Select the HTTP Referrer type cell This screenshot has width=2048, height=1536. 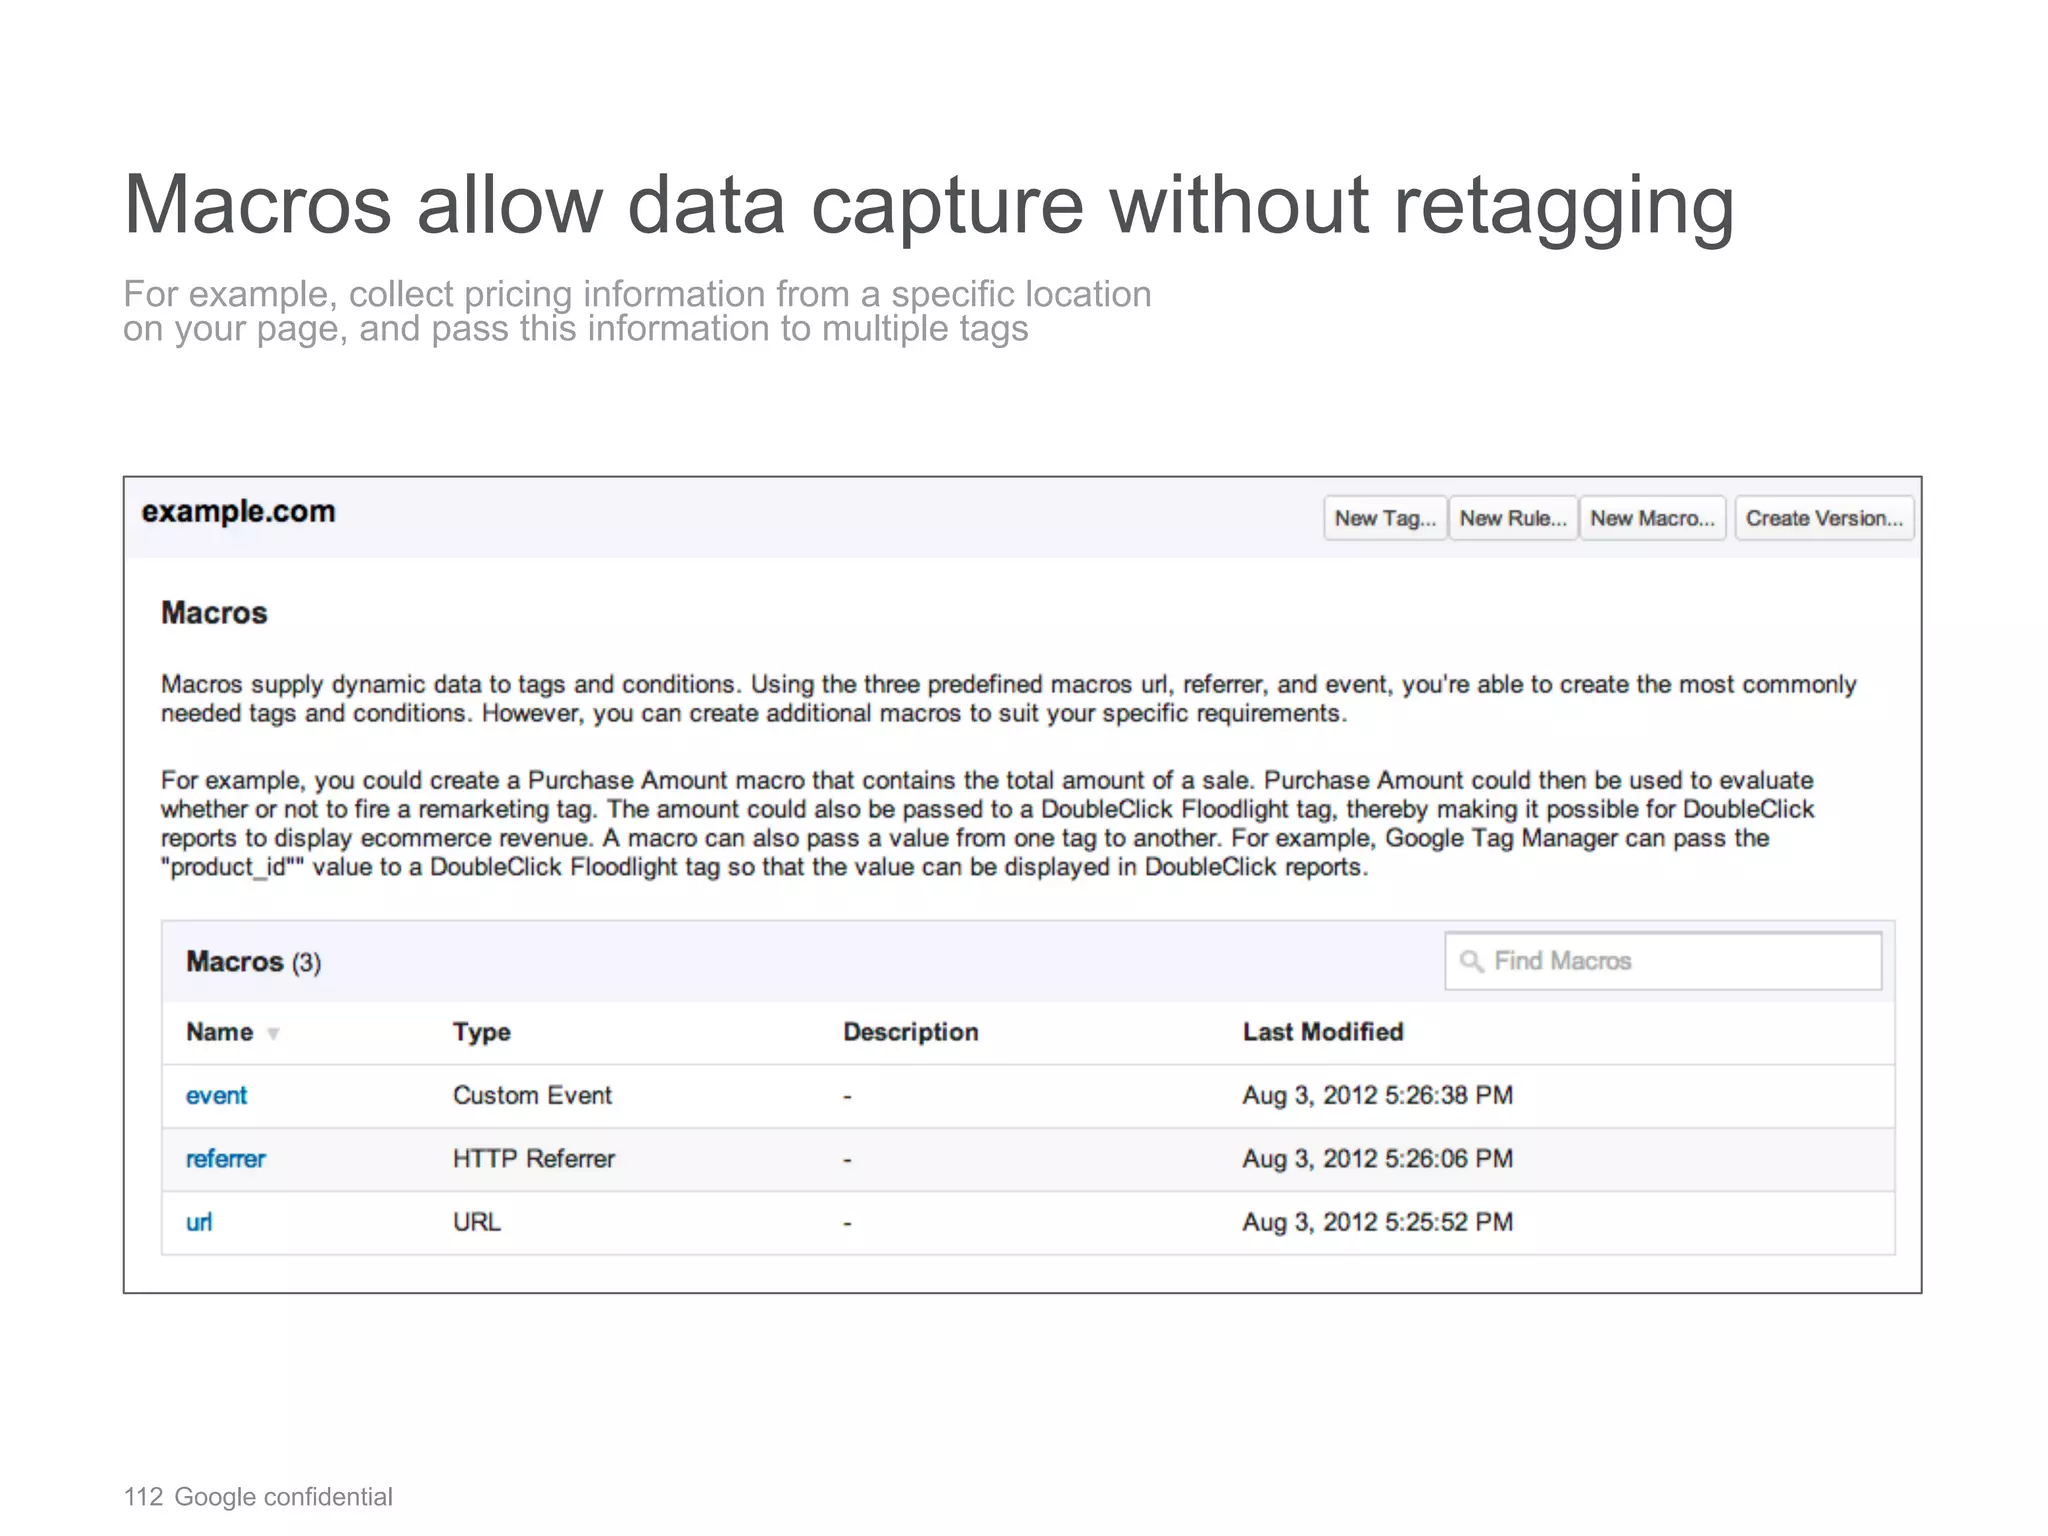point(534,1158)
